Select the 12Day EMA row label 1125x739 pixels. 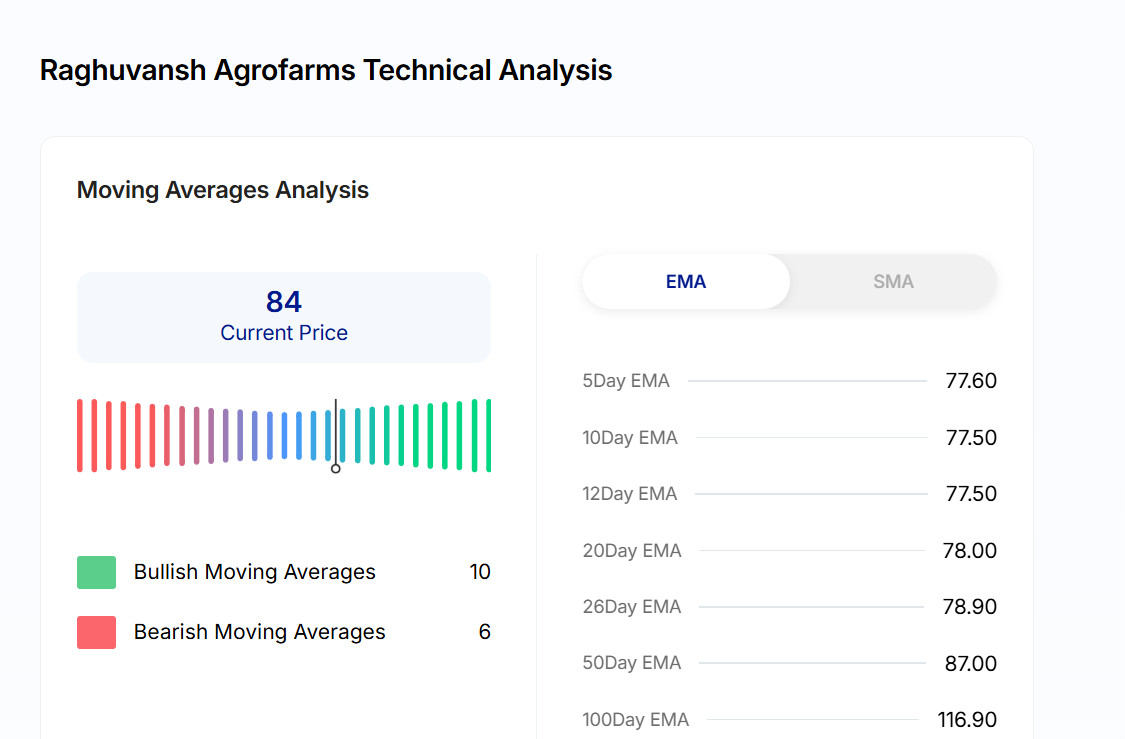pos(630,494)
